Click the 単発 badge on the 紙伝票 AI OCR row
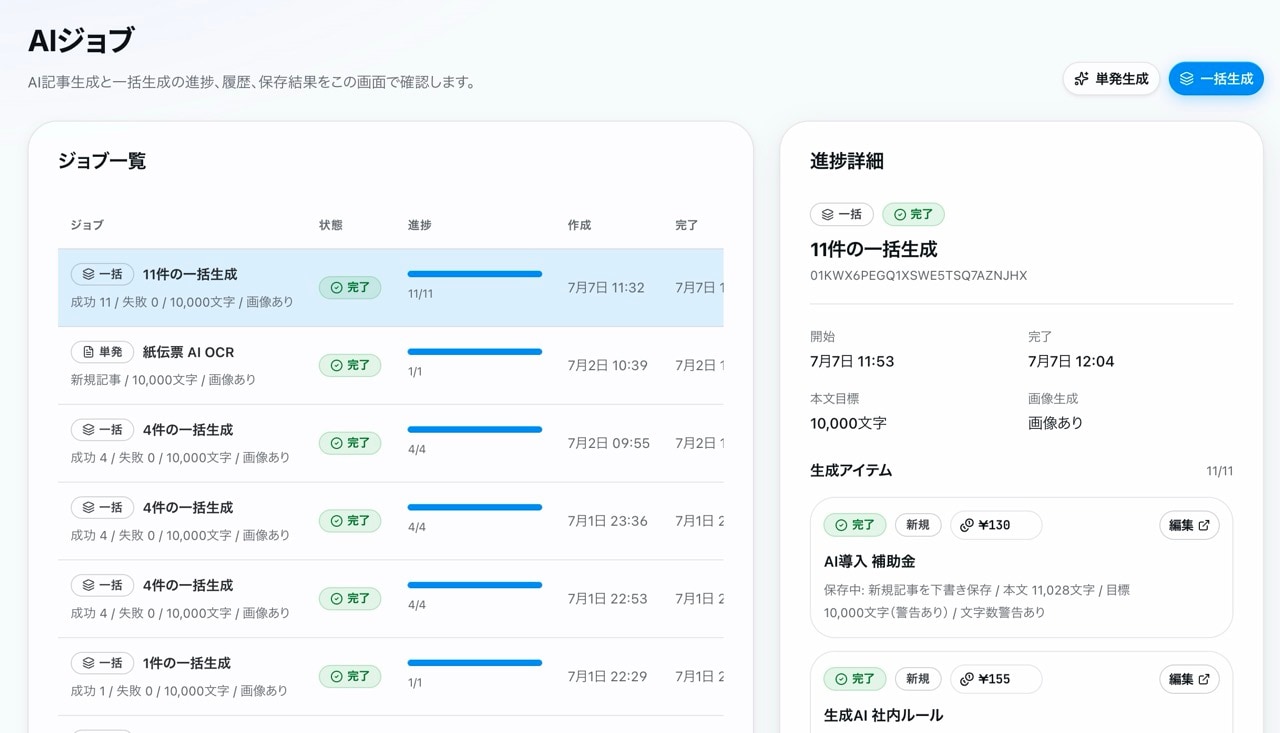Screen dimensions: 1280x733 [x=102, y=352]
